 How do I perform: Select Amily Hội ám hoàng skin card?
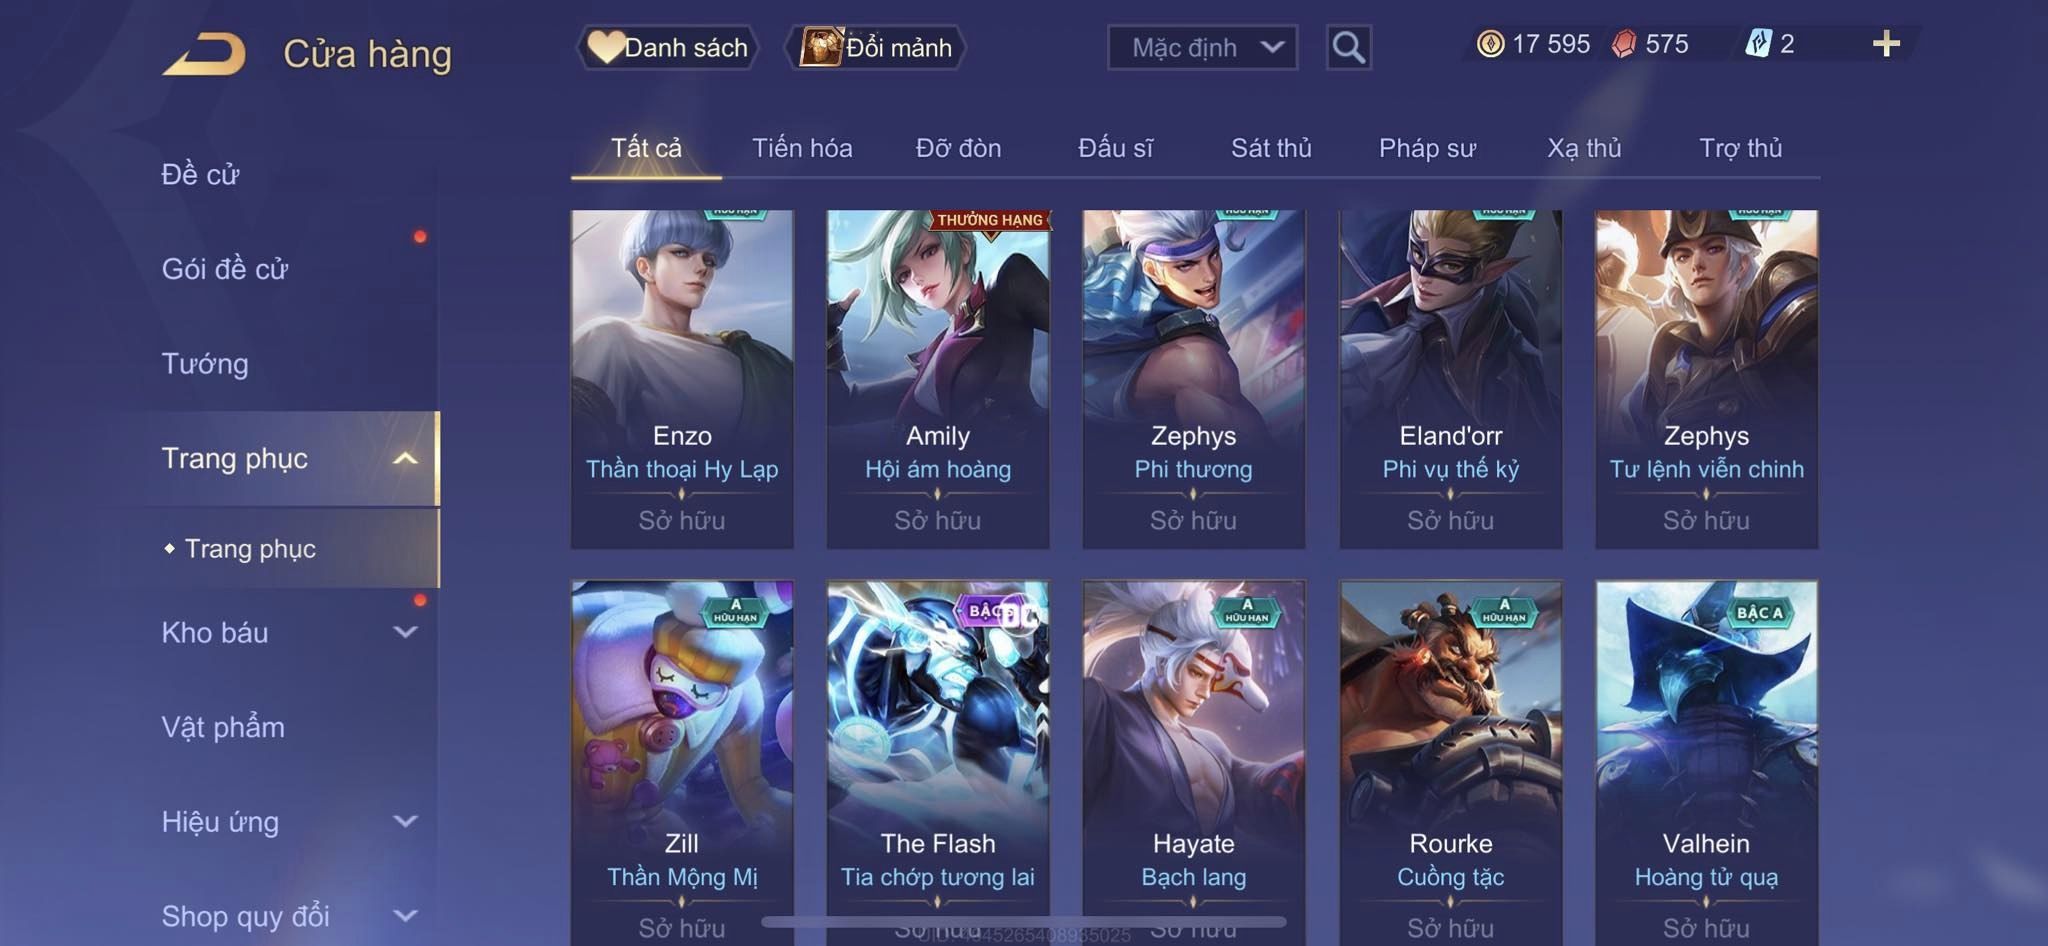[938, 379]
